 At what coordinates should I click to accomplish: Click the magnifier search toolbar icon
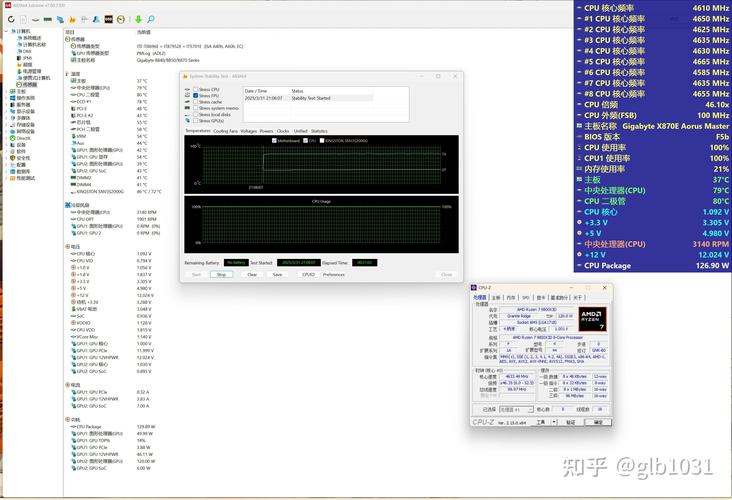point(151,19)
